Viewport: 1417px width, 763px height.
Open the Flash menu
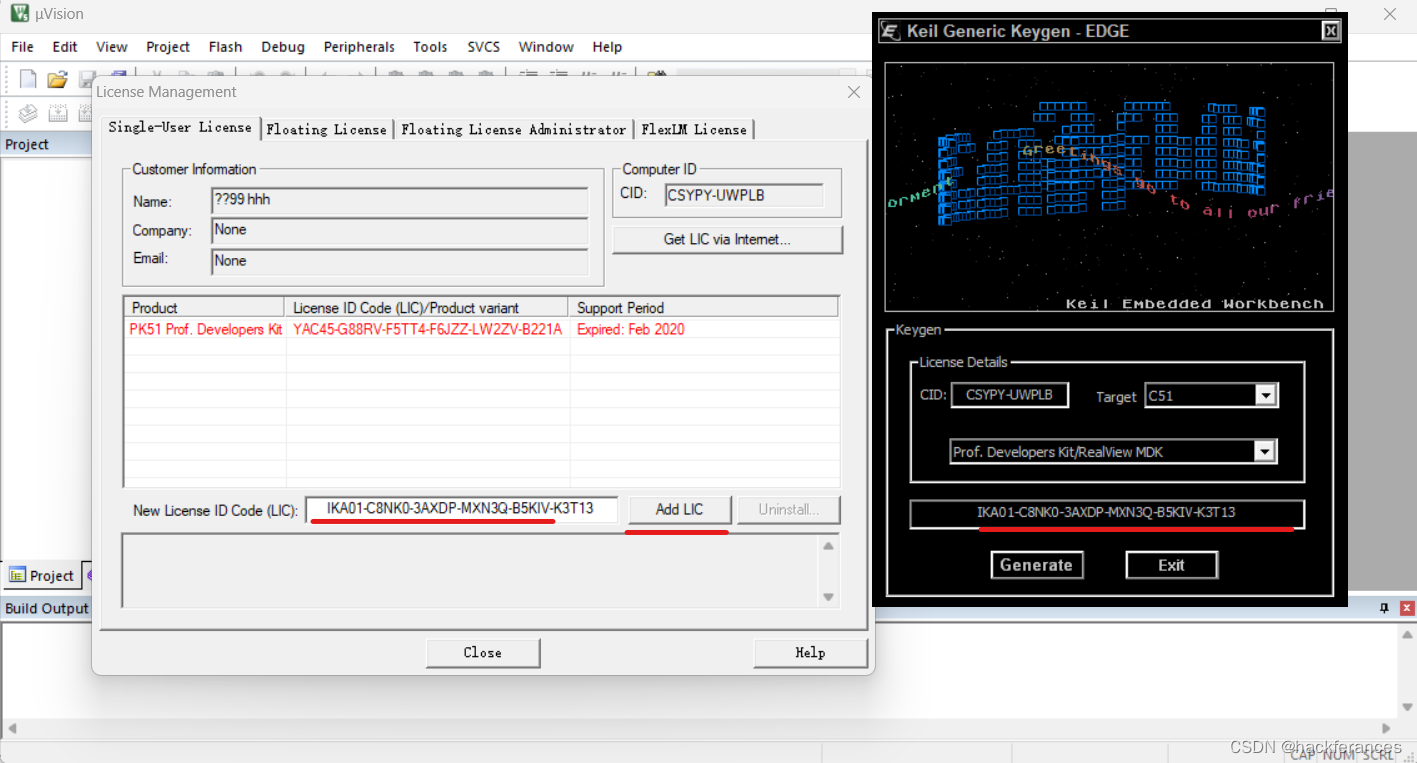pyautogui.click(x=226, y=47)
